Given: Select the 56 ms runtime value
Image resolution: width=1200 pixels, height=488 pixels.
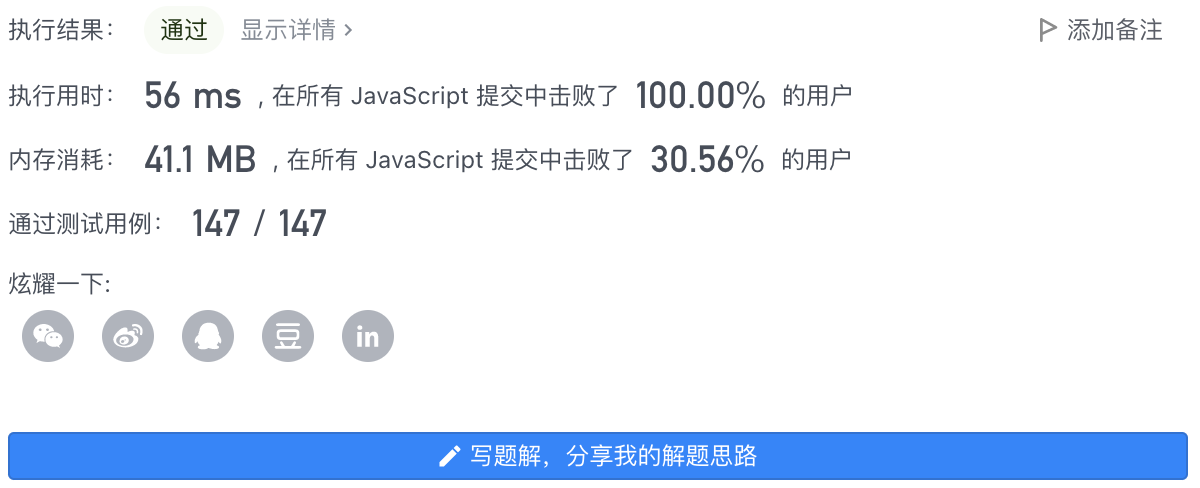Looking at the screenshot, I should click(193, 96).
